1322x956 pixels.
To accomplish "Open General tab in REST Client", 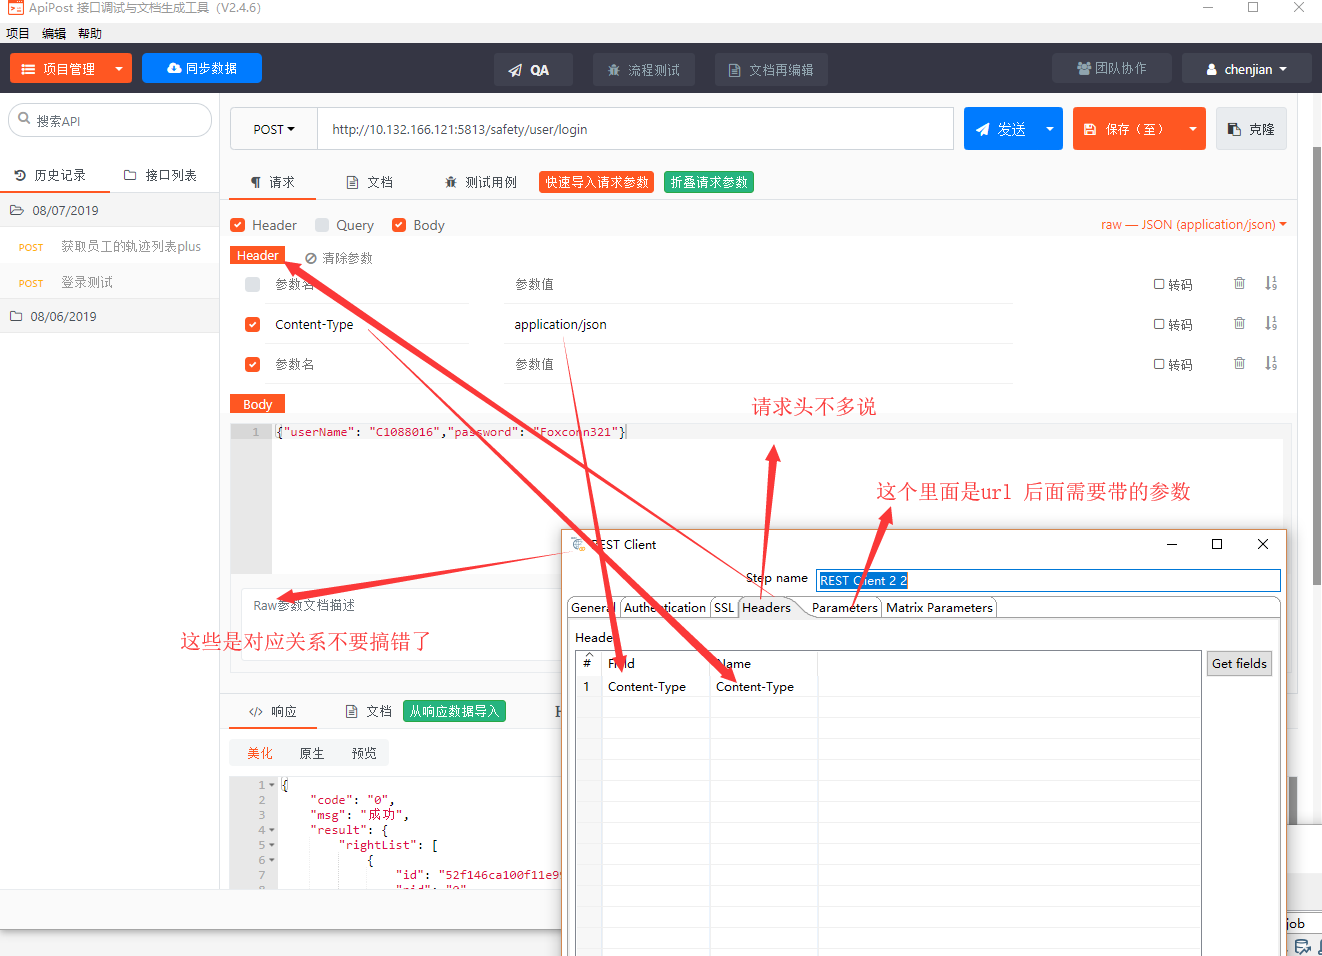I will [x=591, y=607].
